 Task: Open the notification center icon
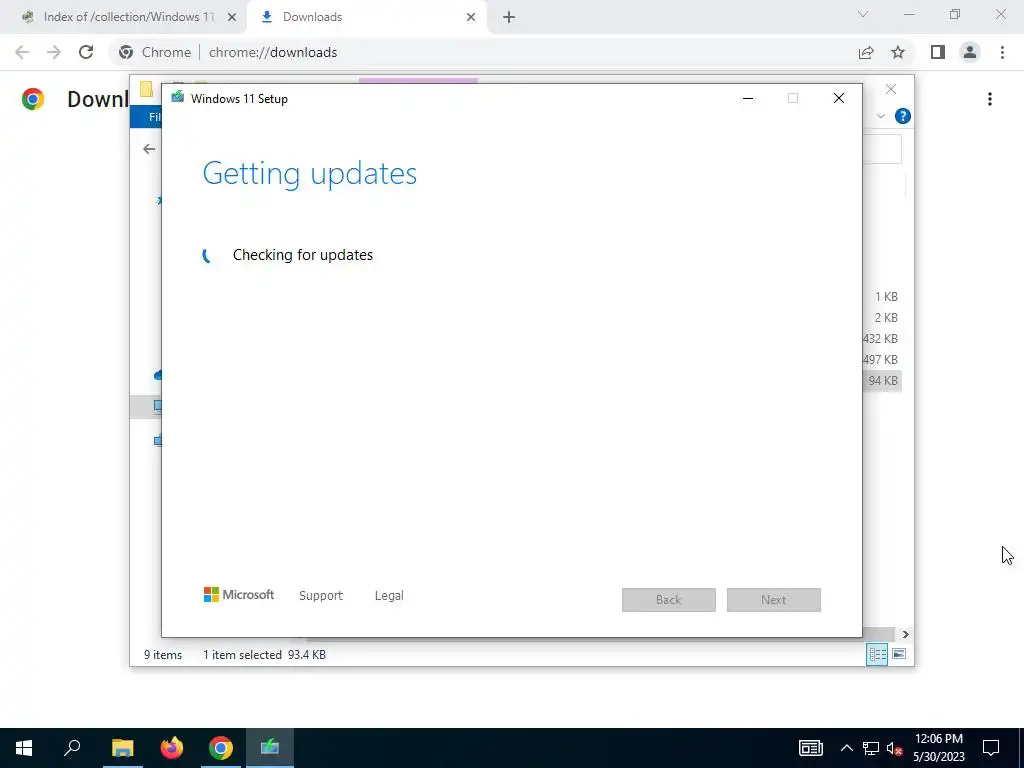tap(991, 748)
